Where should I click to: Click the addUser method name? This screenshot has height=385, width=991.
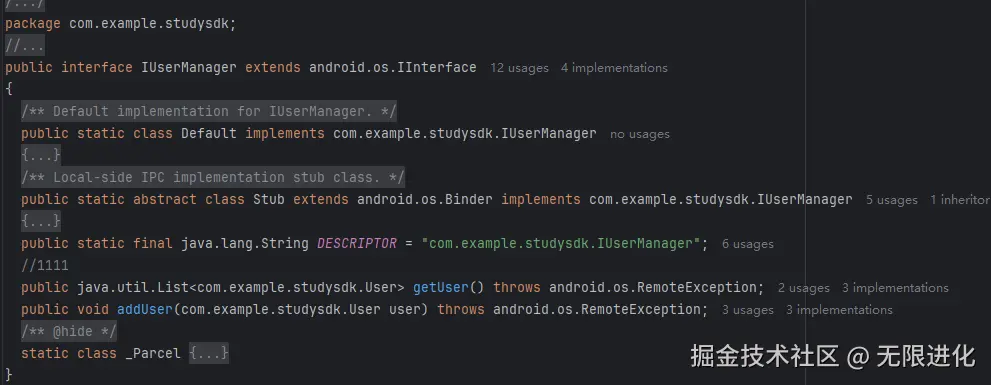click(145, 310)
